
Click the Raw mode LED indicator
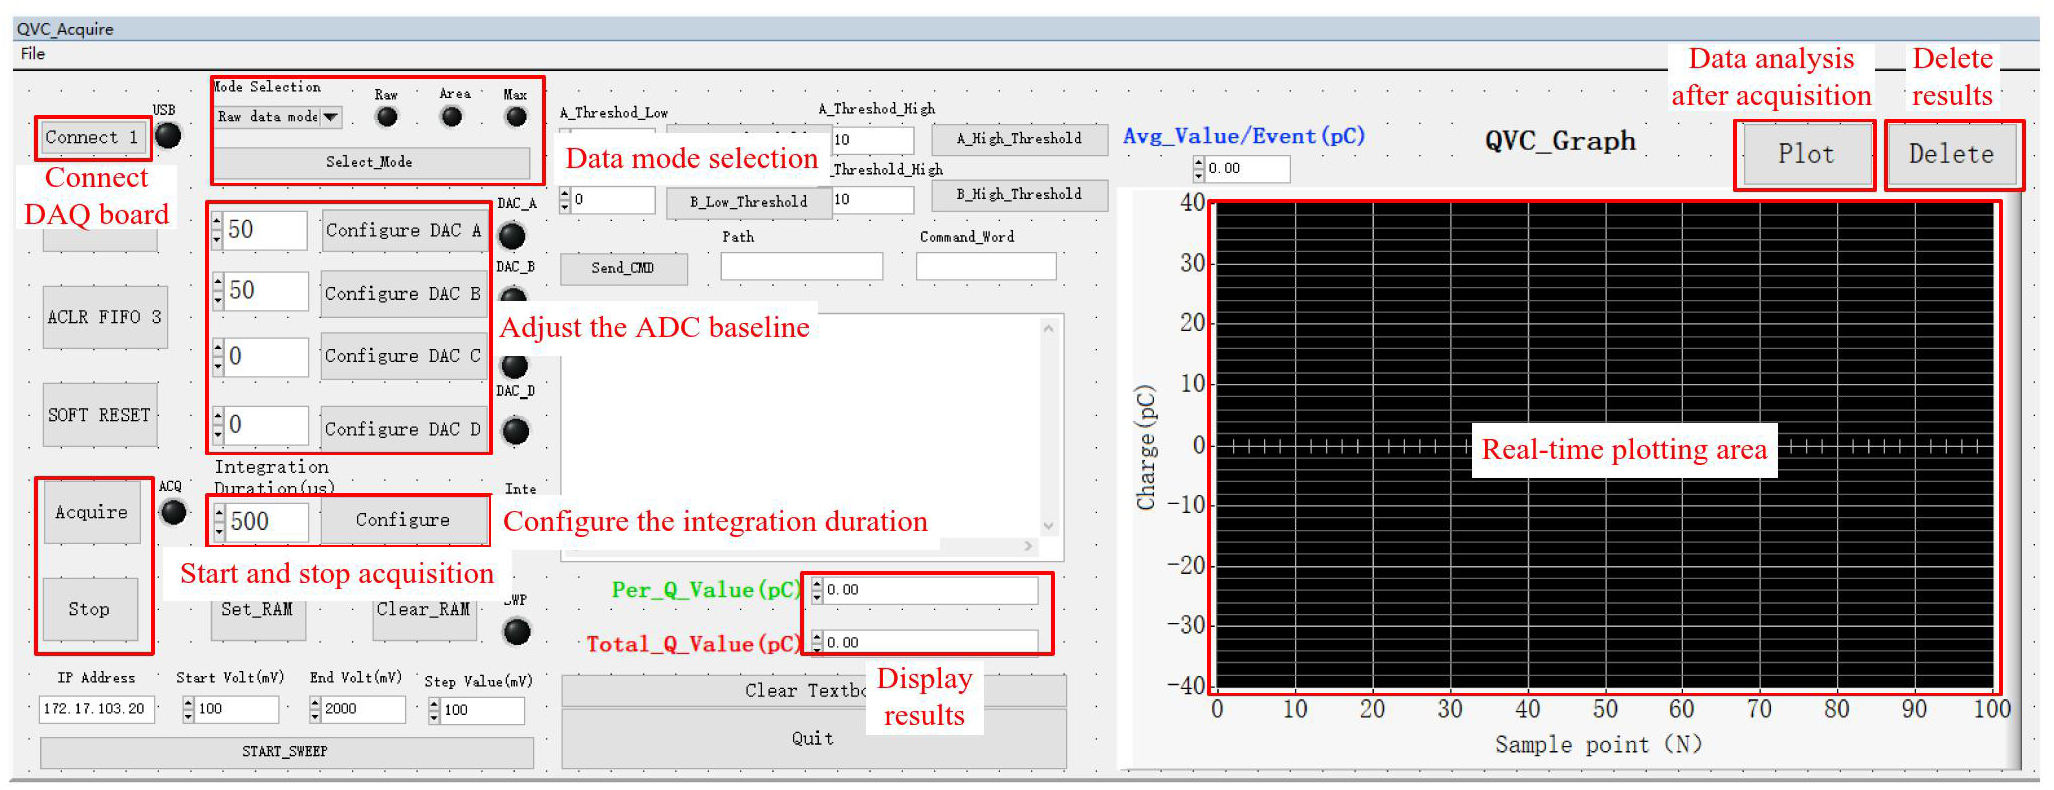click(386, 117)
